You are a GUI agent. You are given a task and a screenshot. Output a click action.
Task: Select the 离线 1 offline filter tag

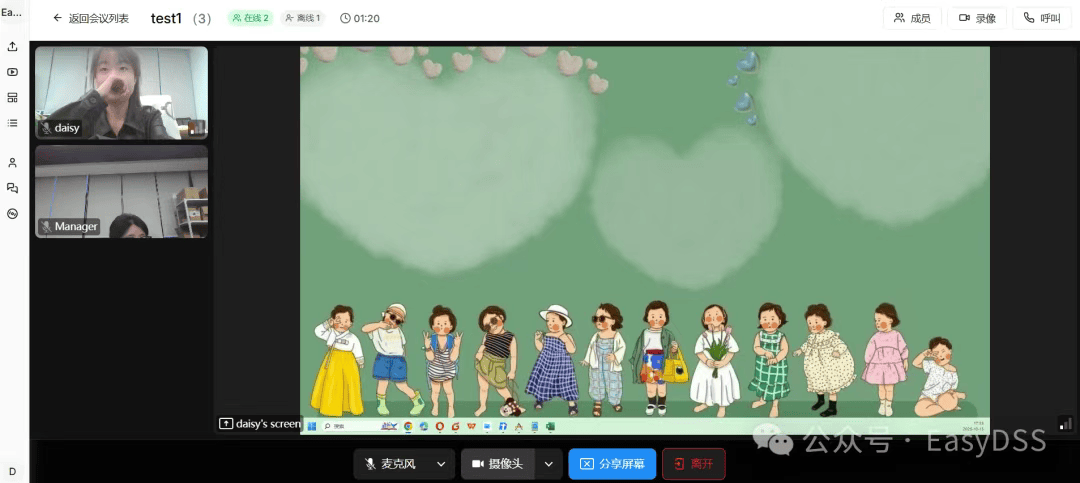coord(303,18)
